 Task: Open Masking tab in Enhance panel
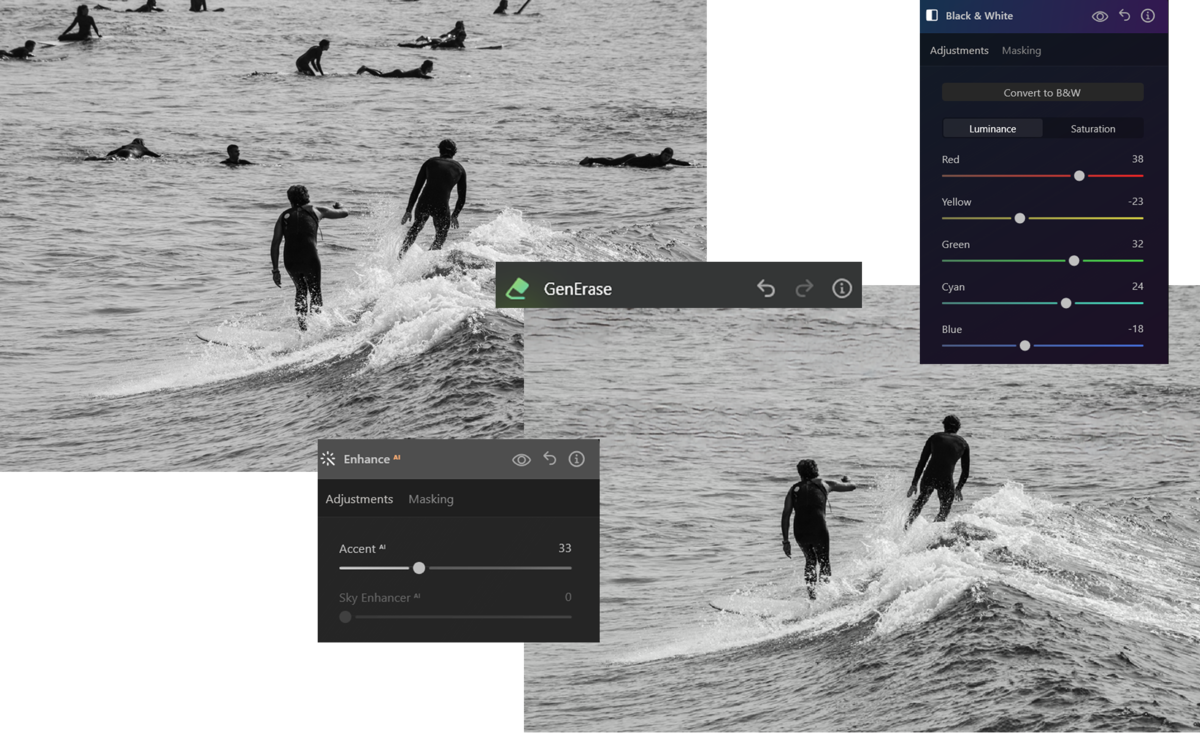(431, 499)
